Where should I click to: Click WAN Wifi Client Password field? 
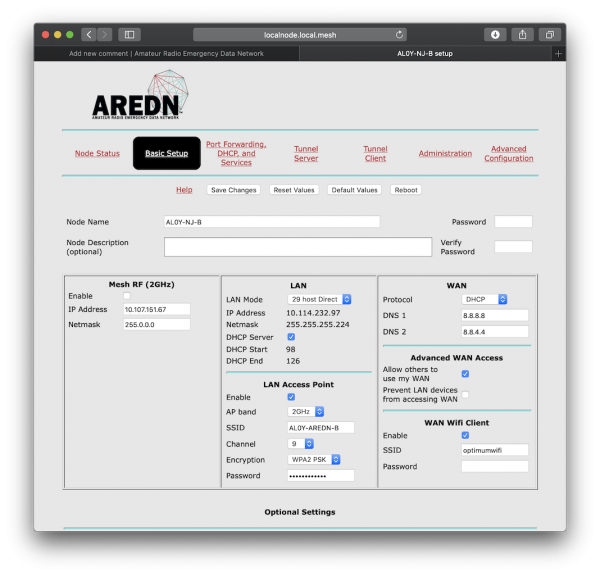[x=495, y=467]
